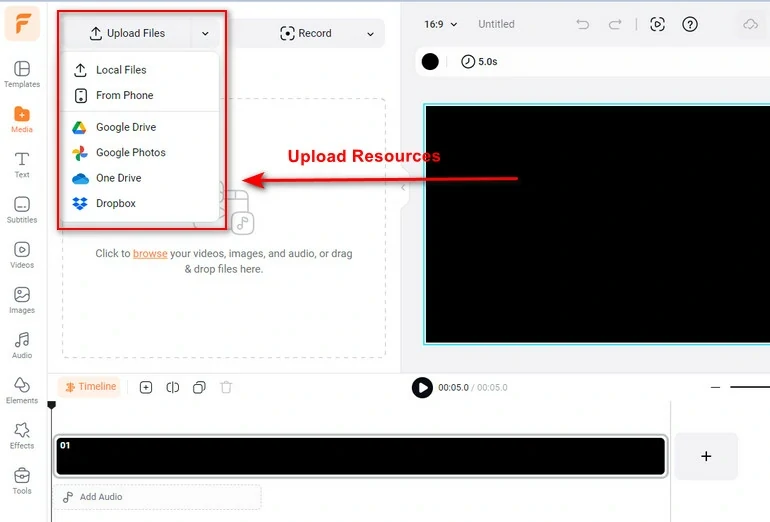Click the split clip icon
The width and height of the screenshot is (770, 522).
click(172, 387)
